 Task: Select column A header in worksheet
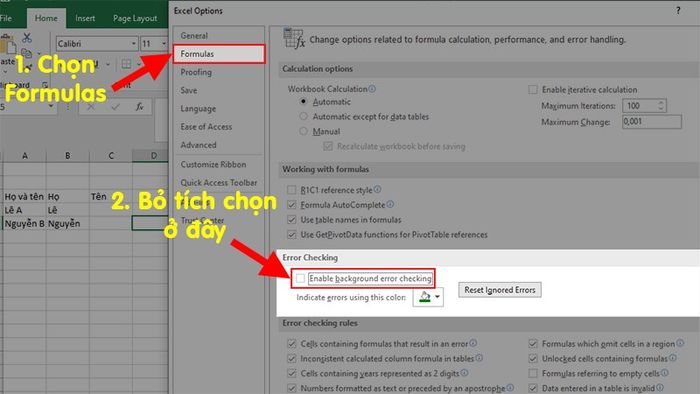click(25, 156)
